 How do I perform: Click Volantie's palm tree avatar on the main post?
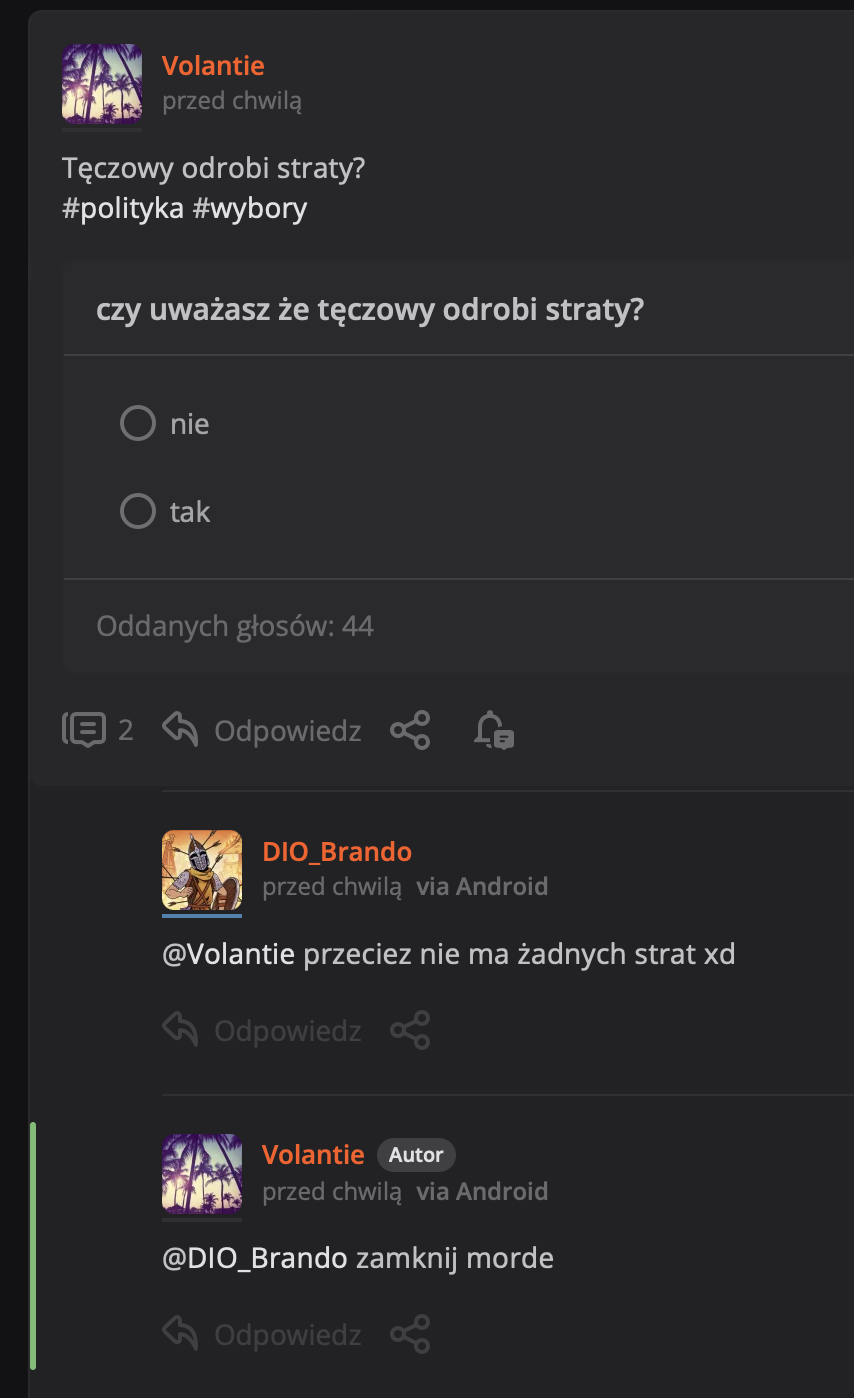(102, 84)
